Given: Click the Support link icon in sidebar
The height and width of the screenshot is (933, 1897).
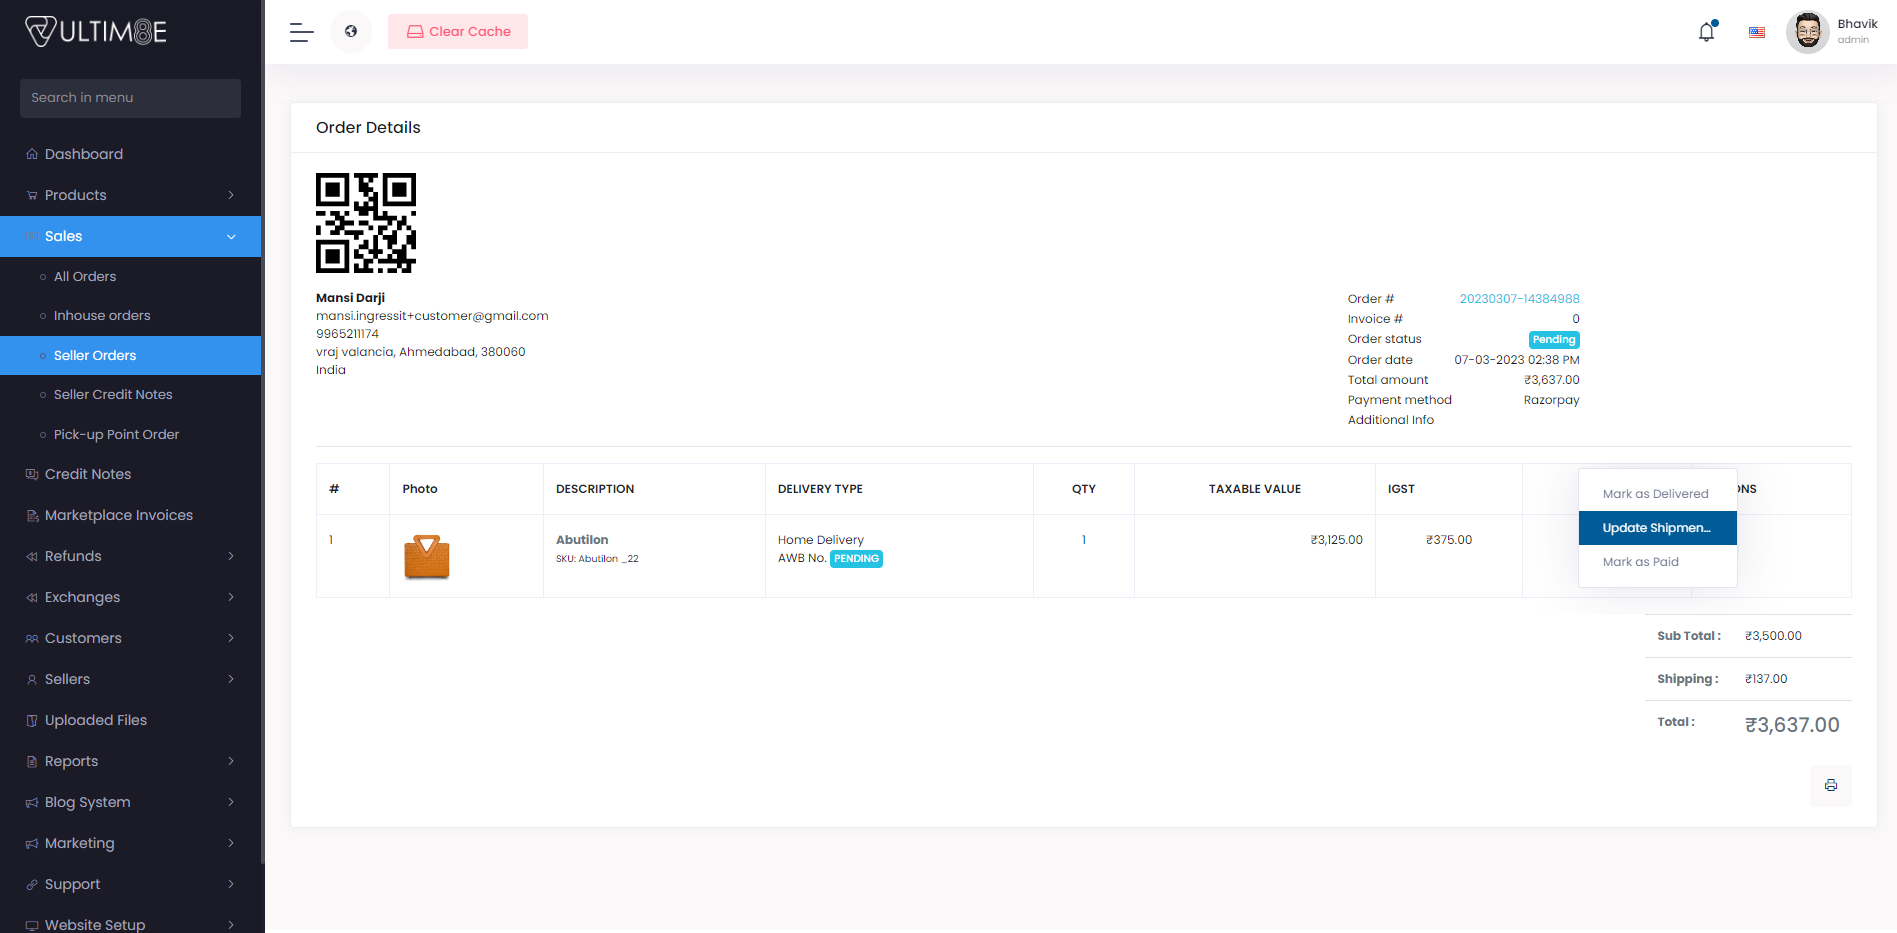Looking at the screenshot, I should pyautogui.click(x=32, y=884).
